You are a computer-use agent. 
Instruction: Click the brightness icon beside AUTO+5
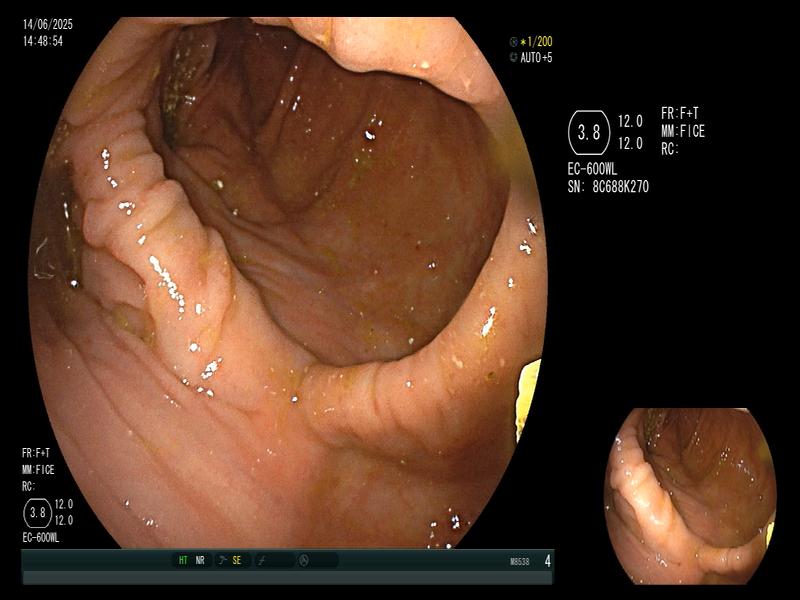click(513, 58)
